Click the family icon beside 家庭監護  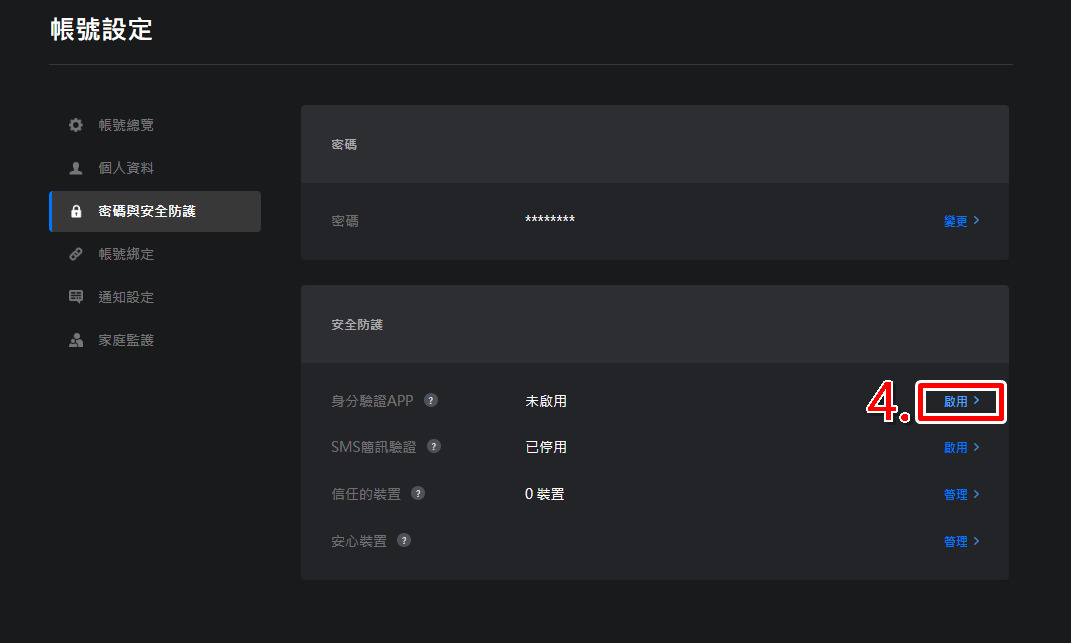[76, 340]
